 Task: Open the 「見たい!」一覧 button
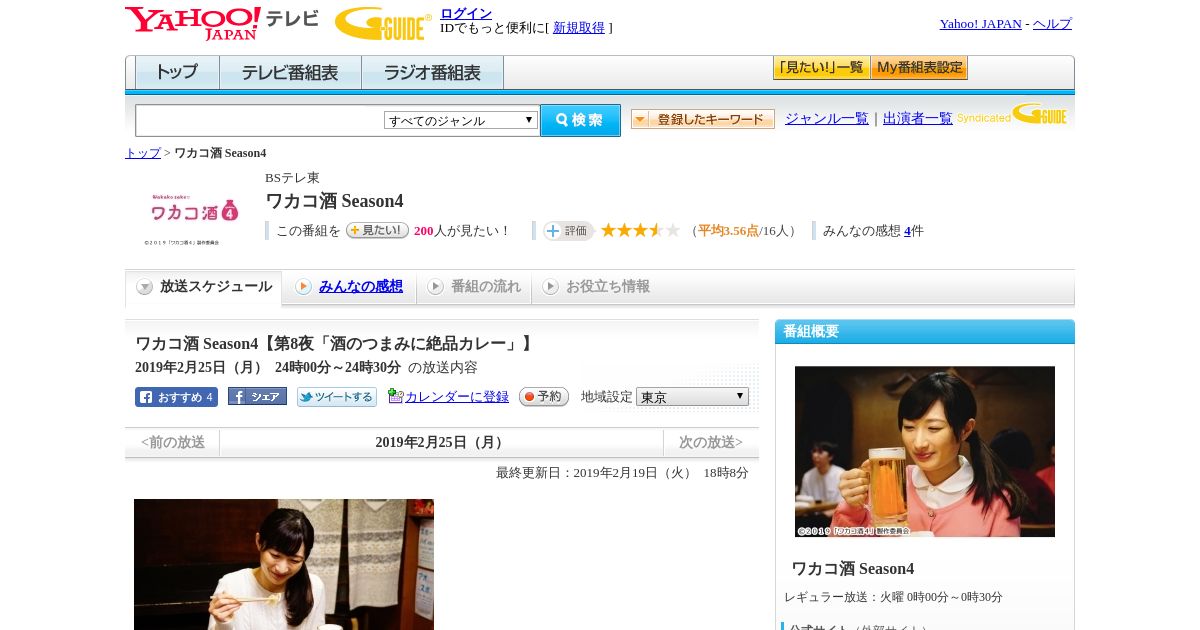(821, 68)
